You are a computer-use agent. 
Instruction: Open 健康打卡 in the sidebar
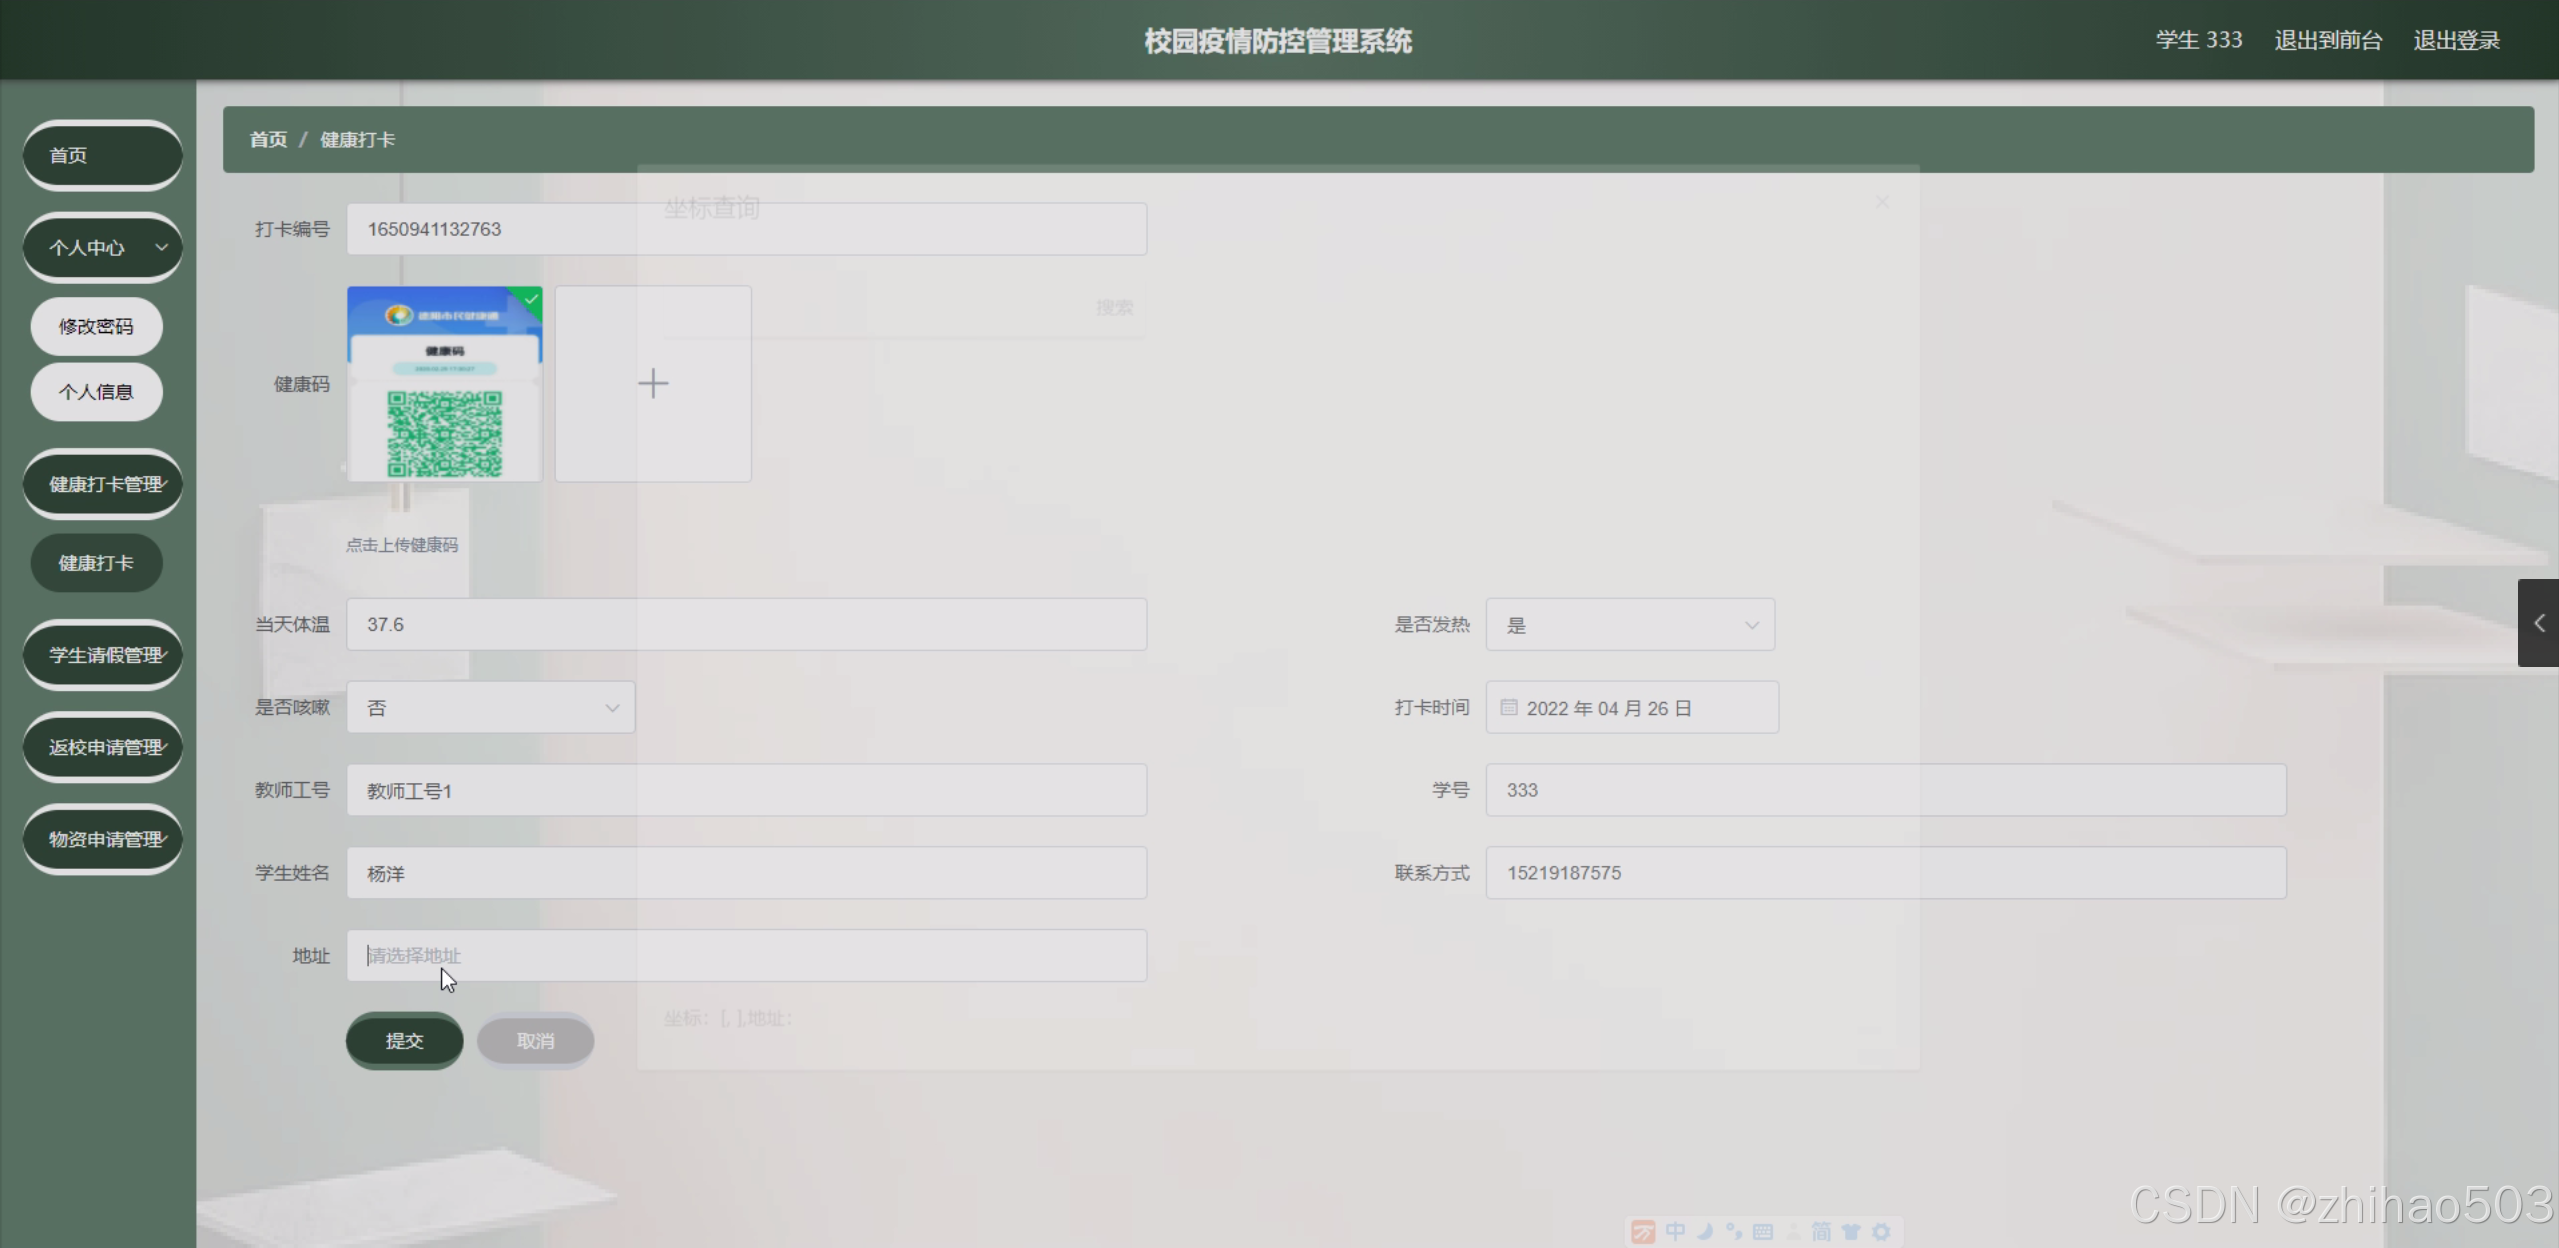click(x=96, y=563)
